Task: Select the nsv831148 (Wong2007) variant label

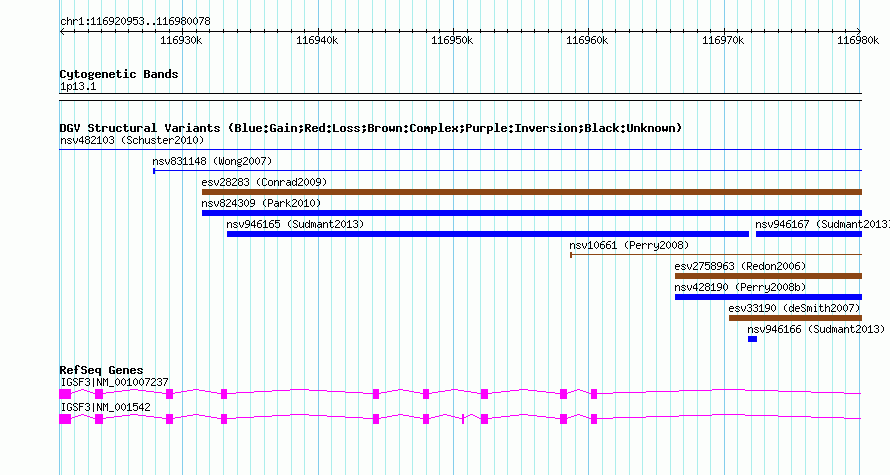Action: (x=212, y=161)
